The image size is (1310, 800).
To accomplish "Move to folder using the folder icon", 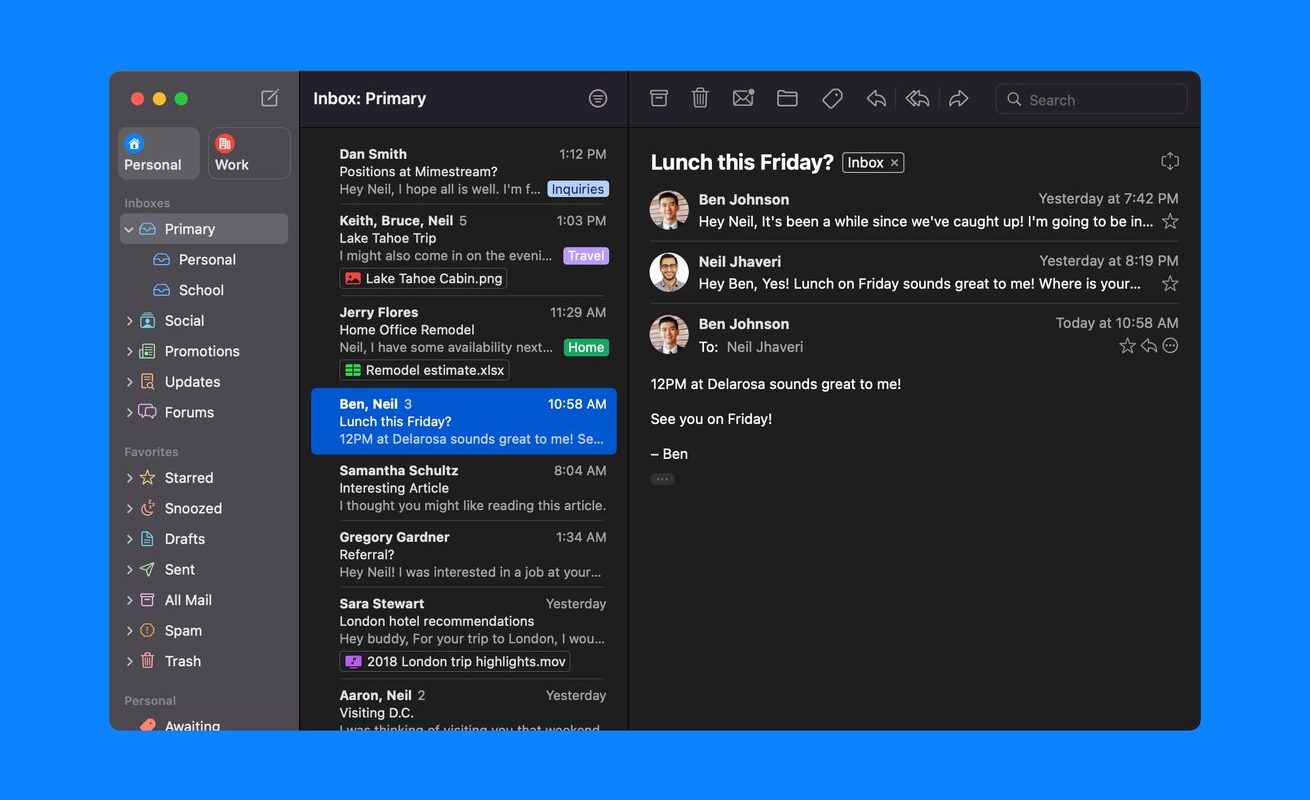I will 787,98.
